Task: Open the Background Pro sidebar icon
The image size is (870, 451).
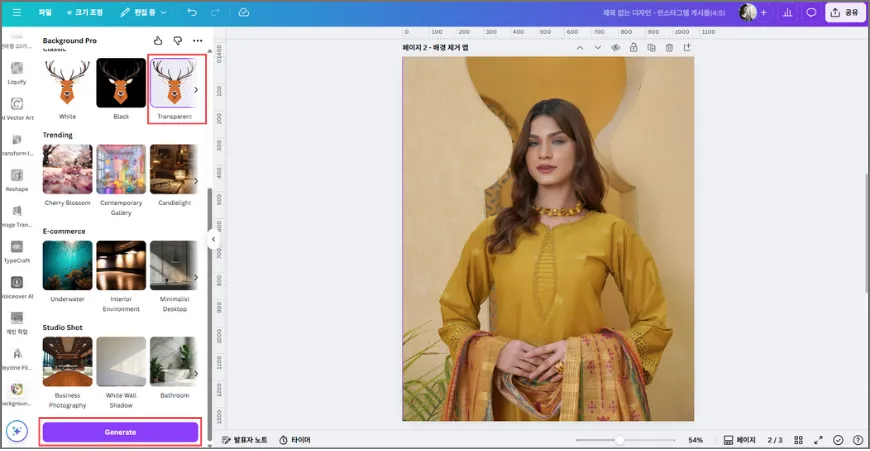Action: (17, 394)
